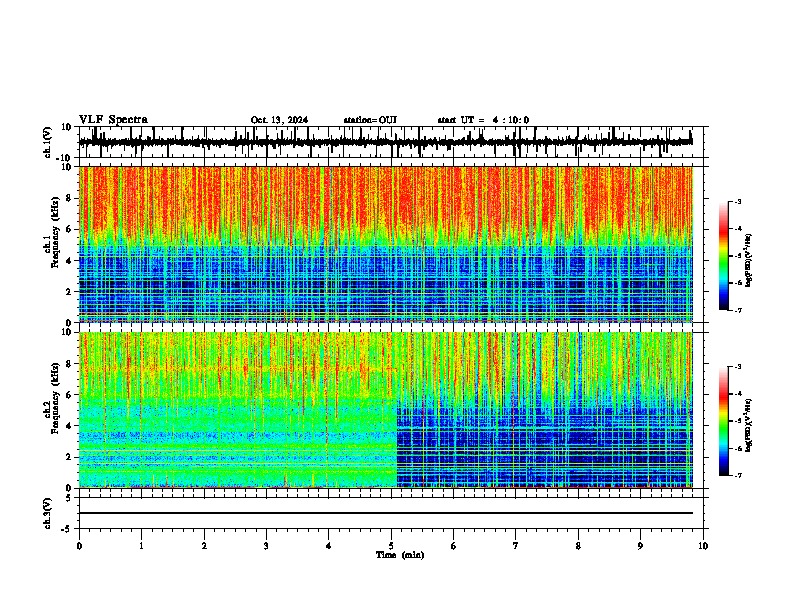Click the 'ch.1(V)' waveform axis label
This screenshot has height=612, width=792.
click(x=49, y=142)
